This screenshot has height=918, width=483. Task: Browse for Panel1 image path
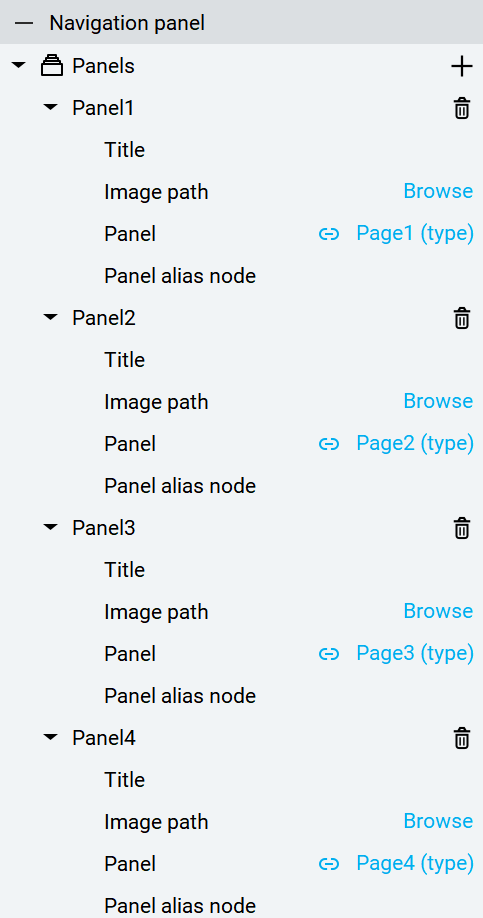pos(438,191)
